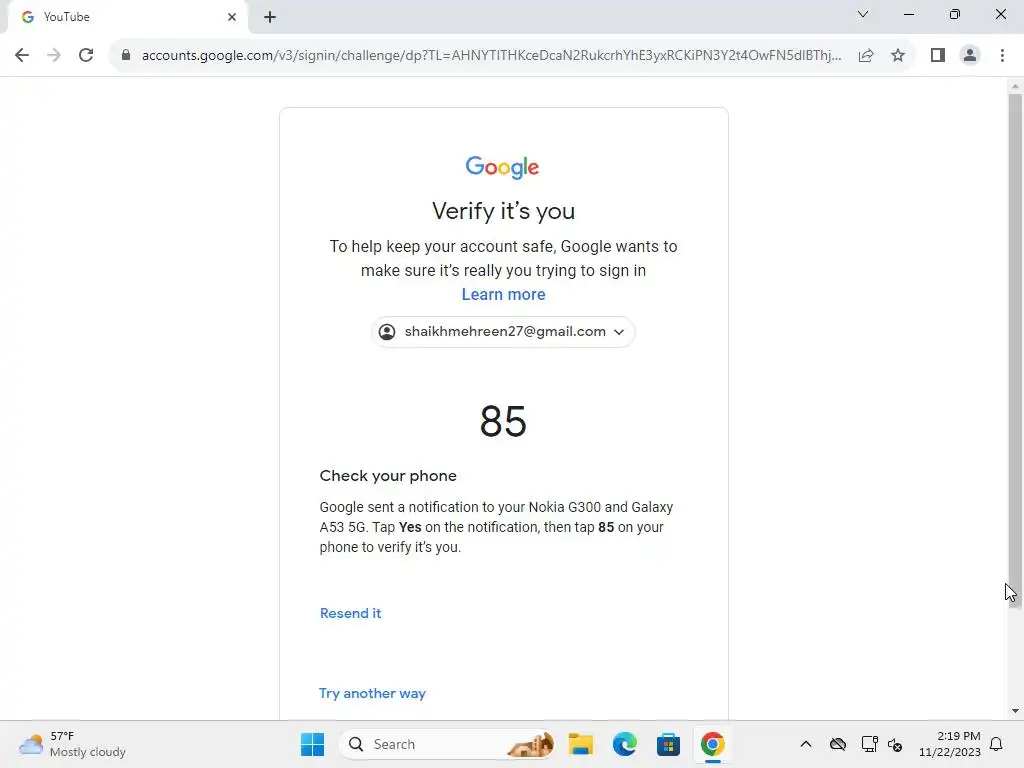Go back to the previous page
This screenshot has height=768, width=1024.
22,55
